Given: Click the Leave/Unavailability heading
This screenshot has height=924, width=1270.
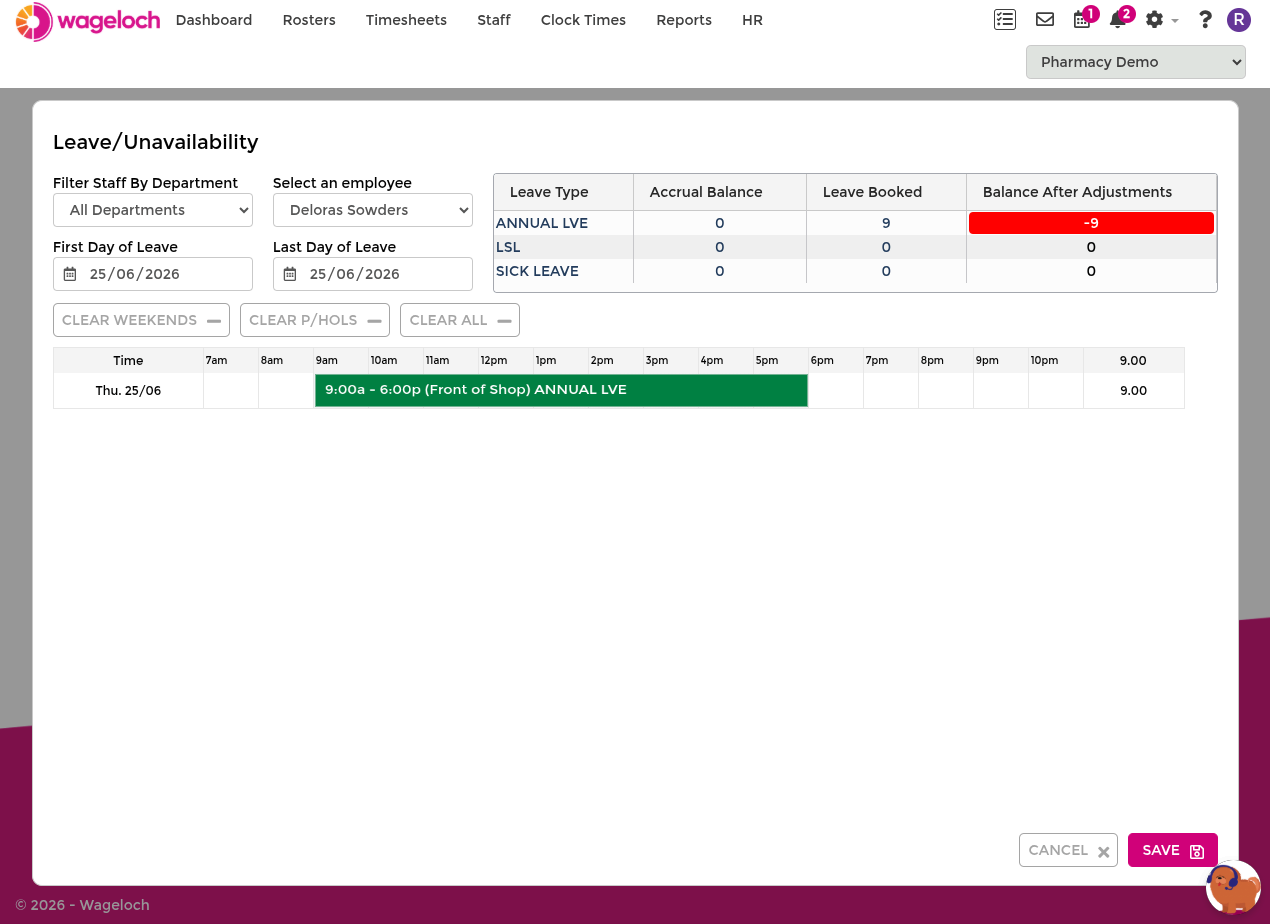Looking at the screenshot, I should tap(156, 142).
